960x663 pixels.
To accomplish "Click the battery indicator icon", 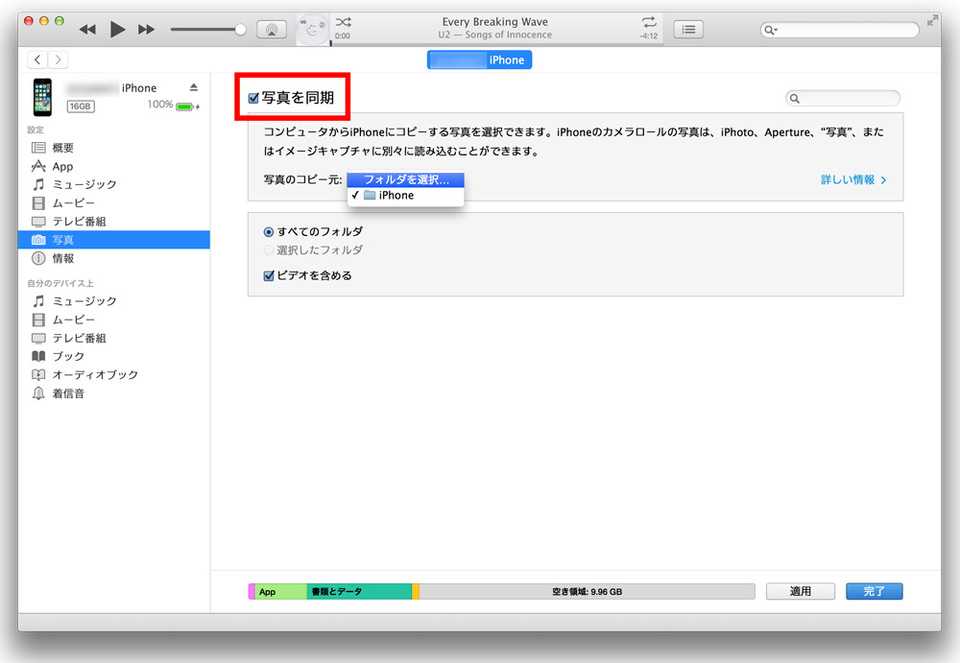I will tap(186, 107).
